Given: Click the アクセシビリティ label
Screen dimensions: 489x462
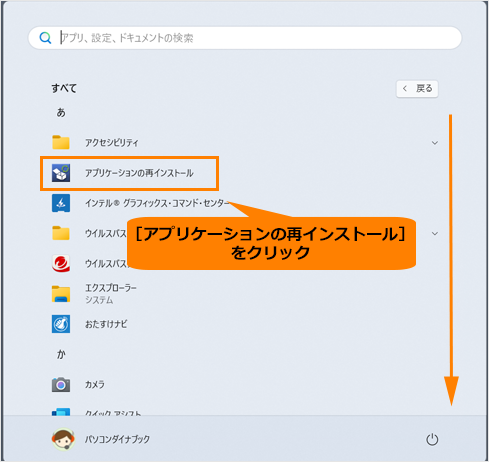Looking at the screenshot, I should (112, 143).
